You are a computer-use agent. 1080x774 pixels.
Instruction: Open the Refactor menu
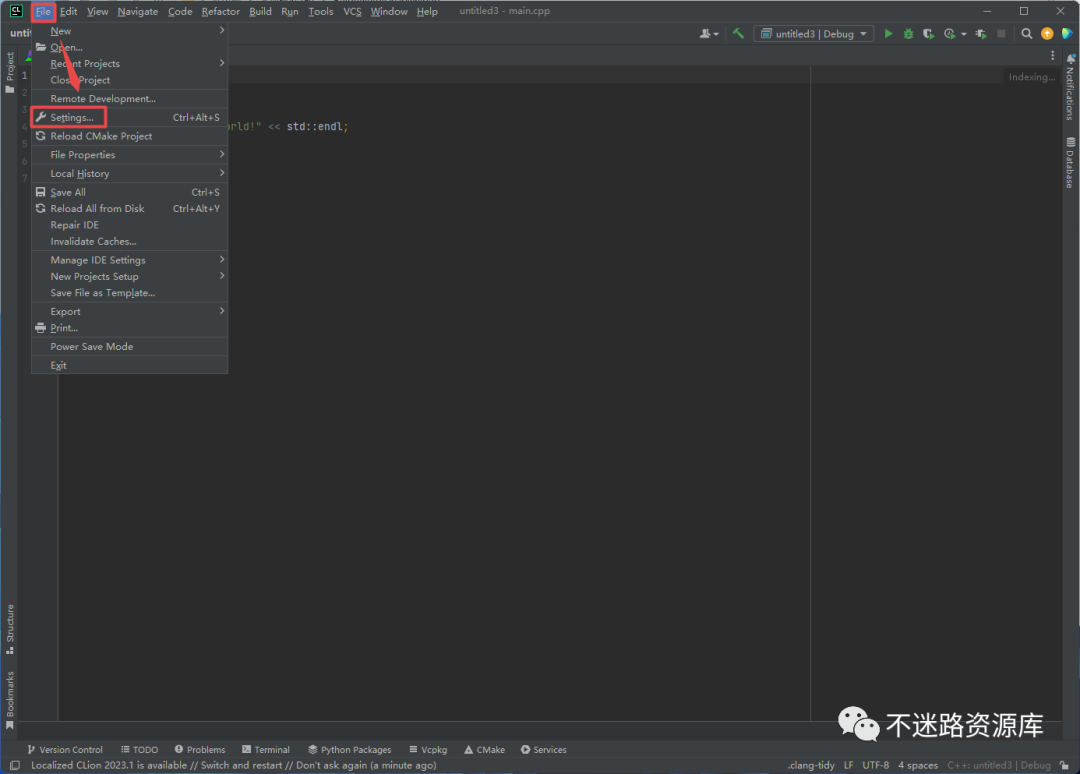pos(220,11)
